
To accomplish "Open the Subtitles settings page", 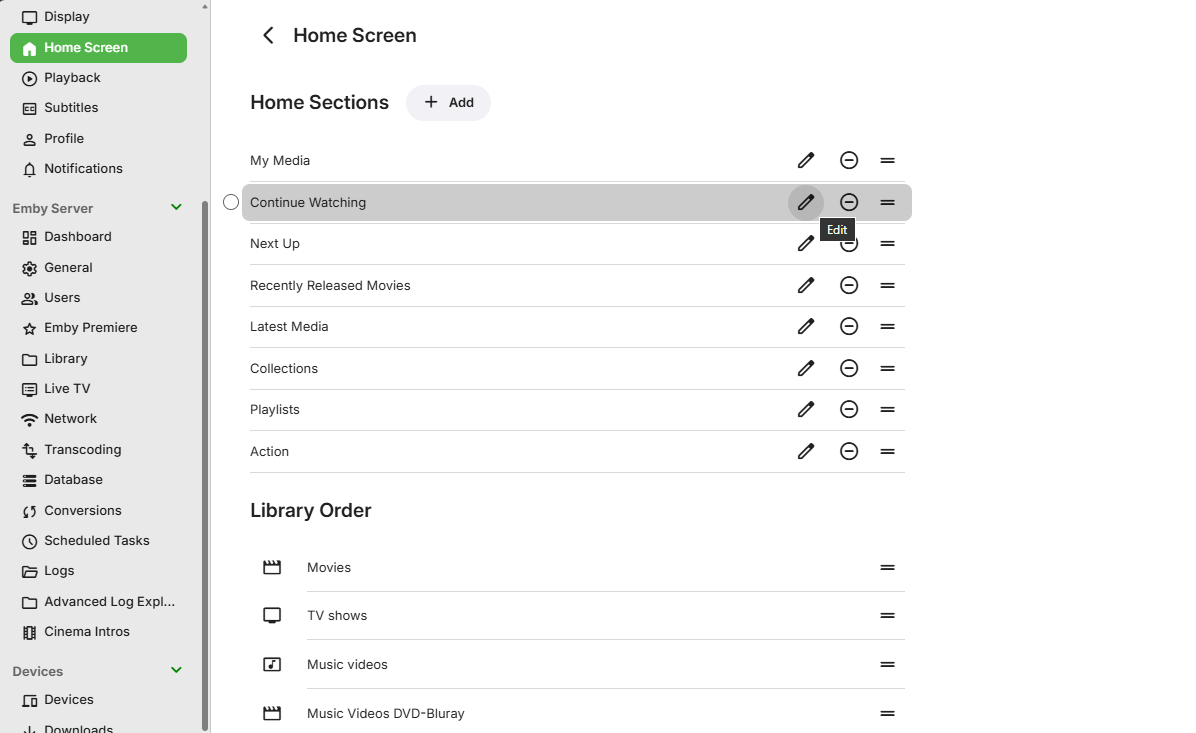I will [71, 108].
